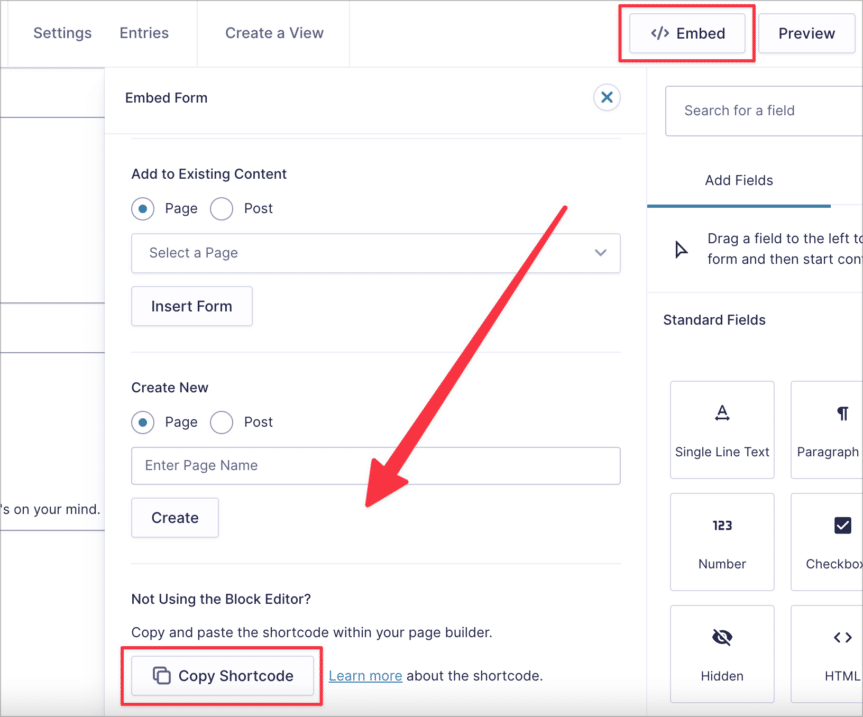Image resolution: width=863 pixels, height=717 pixels.
Task: Select the Single Line Text field
Action: (722, 429)
